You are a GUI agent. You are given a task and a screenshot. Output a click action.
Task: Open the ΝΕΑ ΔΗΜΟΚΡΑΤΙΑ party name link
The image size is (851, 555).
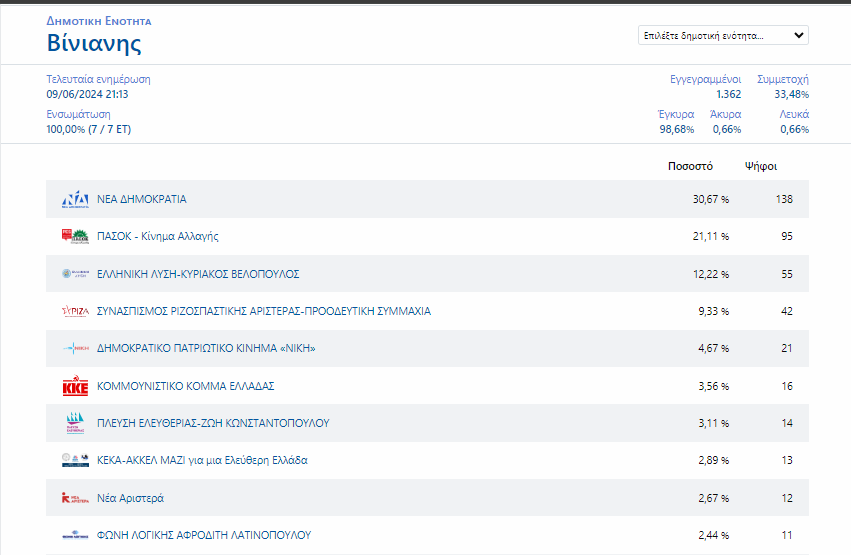coord(142,199)
